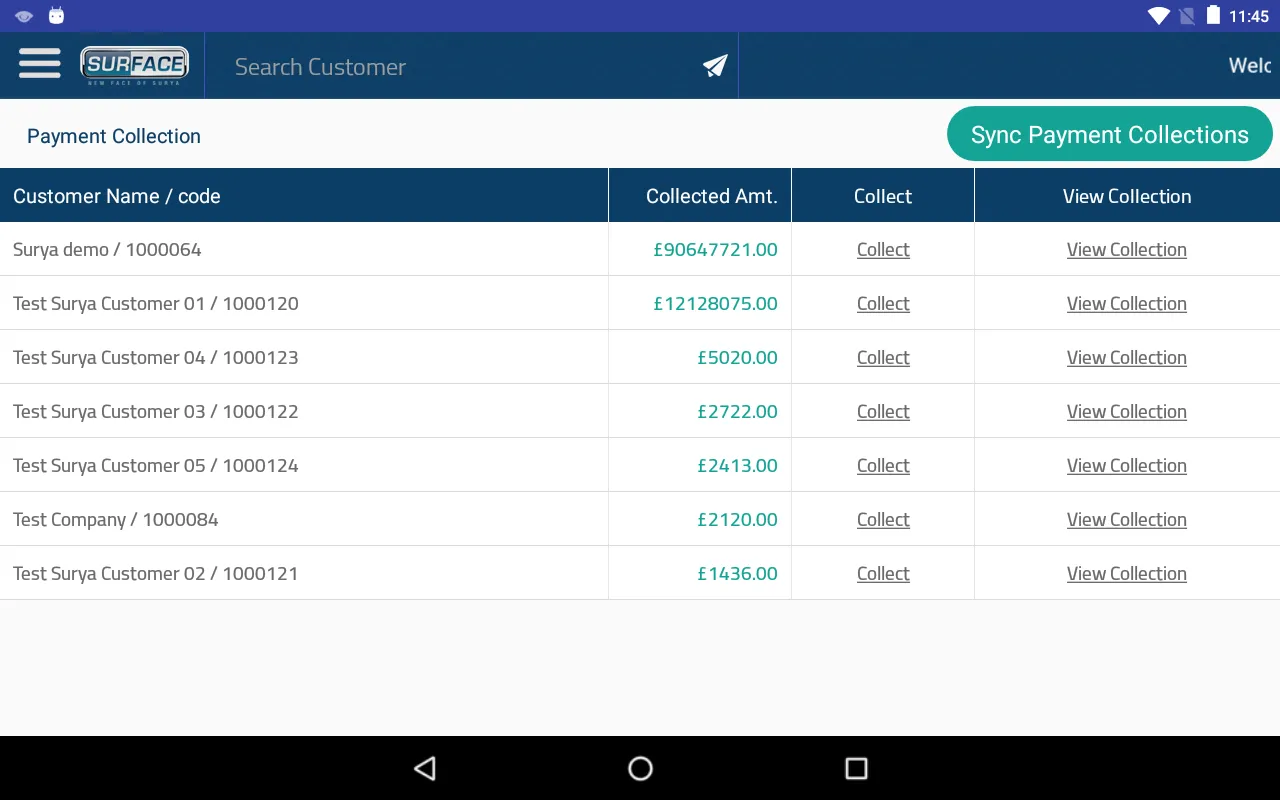View Collection for Test Surya Customer 01

1127,303
